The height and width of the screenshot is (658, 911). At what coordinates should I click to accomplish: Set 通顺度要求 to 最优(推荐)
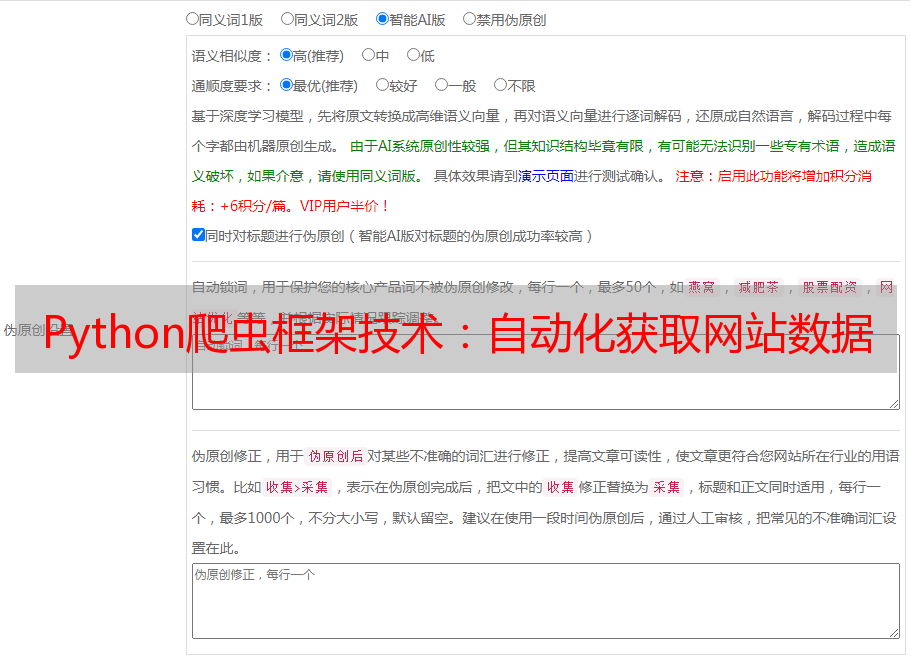tap(286, 85)
